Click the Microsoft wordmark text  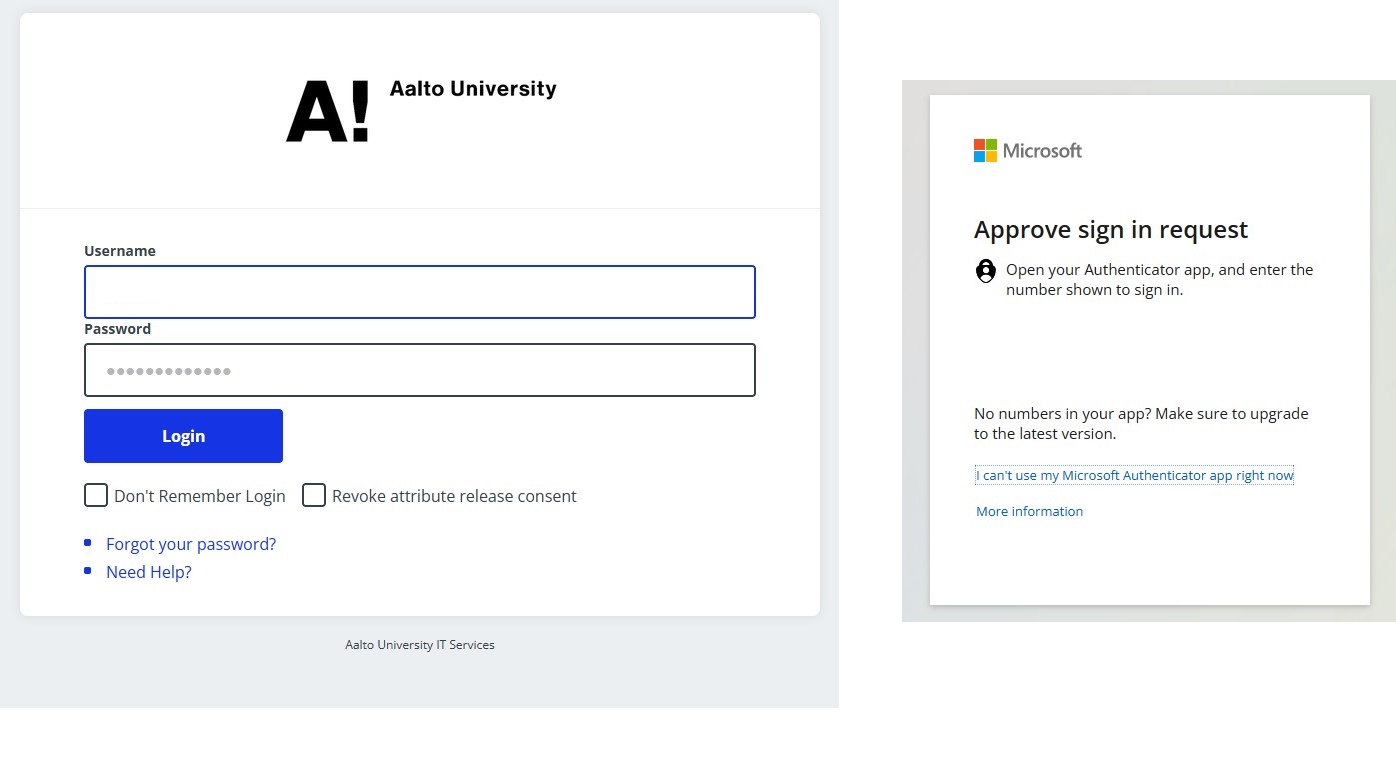(1042, 151)
